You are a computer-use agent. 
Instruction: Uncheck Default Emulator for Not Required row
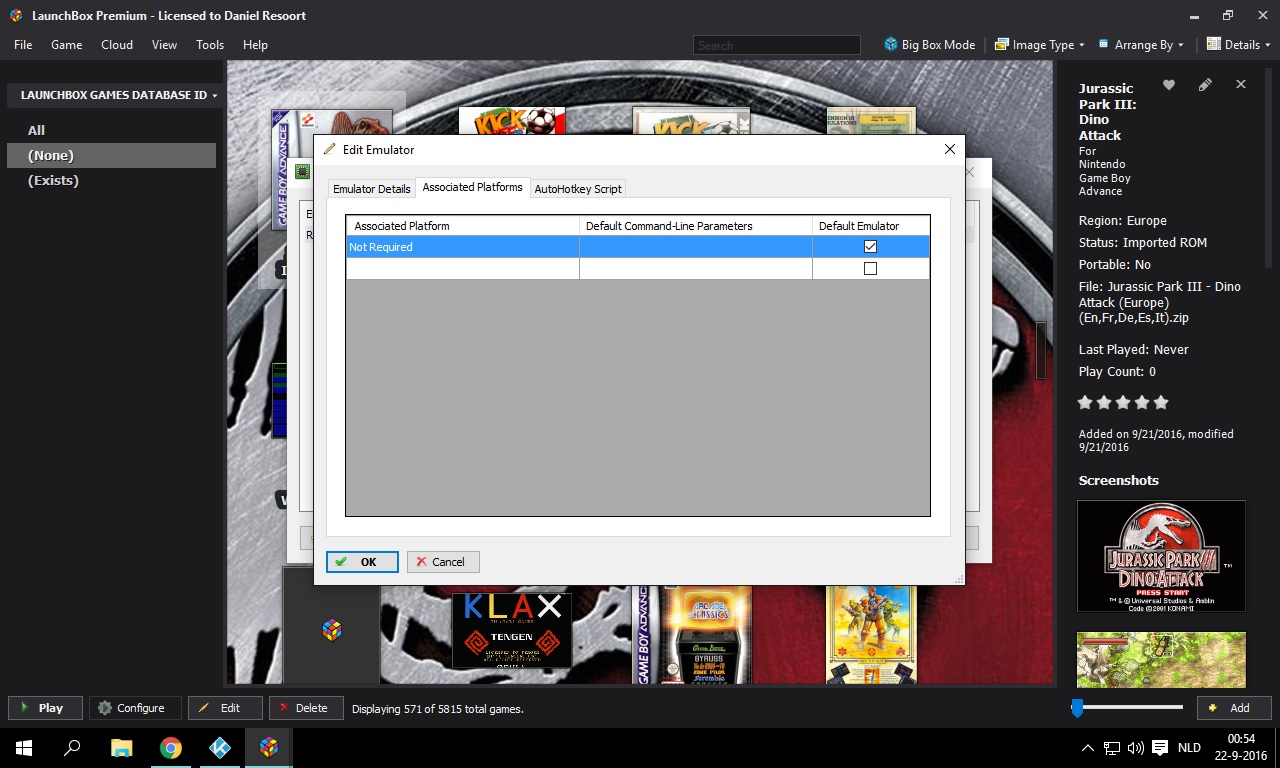(870, 247)
